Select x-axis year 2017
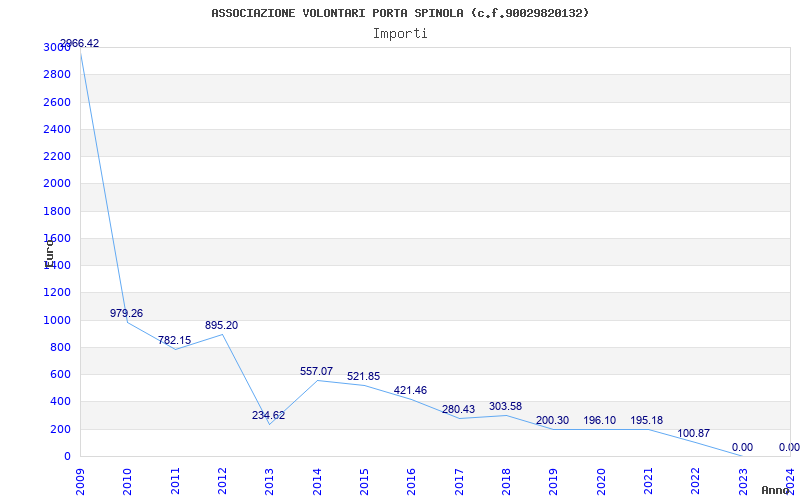Image resolution: width=800 pixels, height=500 pixels. point(459,482)
